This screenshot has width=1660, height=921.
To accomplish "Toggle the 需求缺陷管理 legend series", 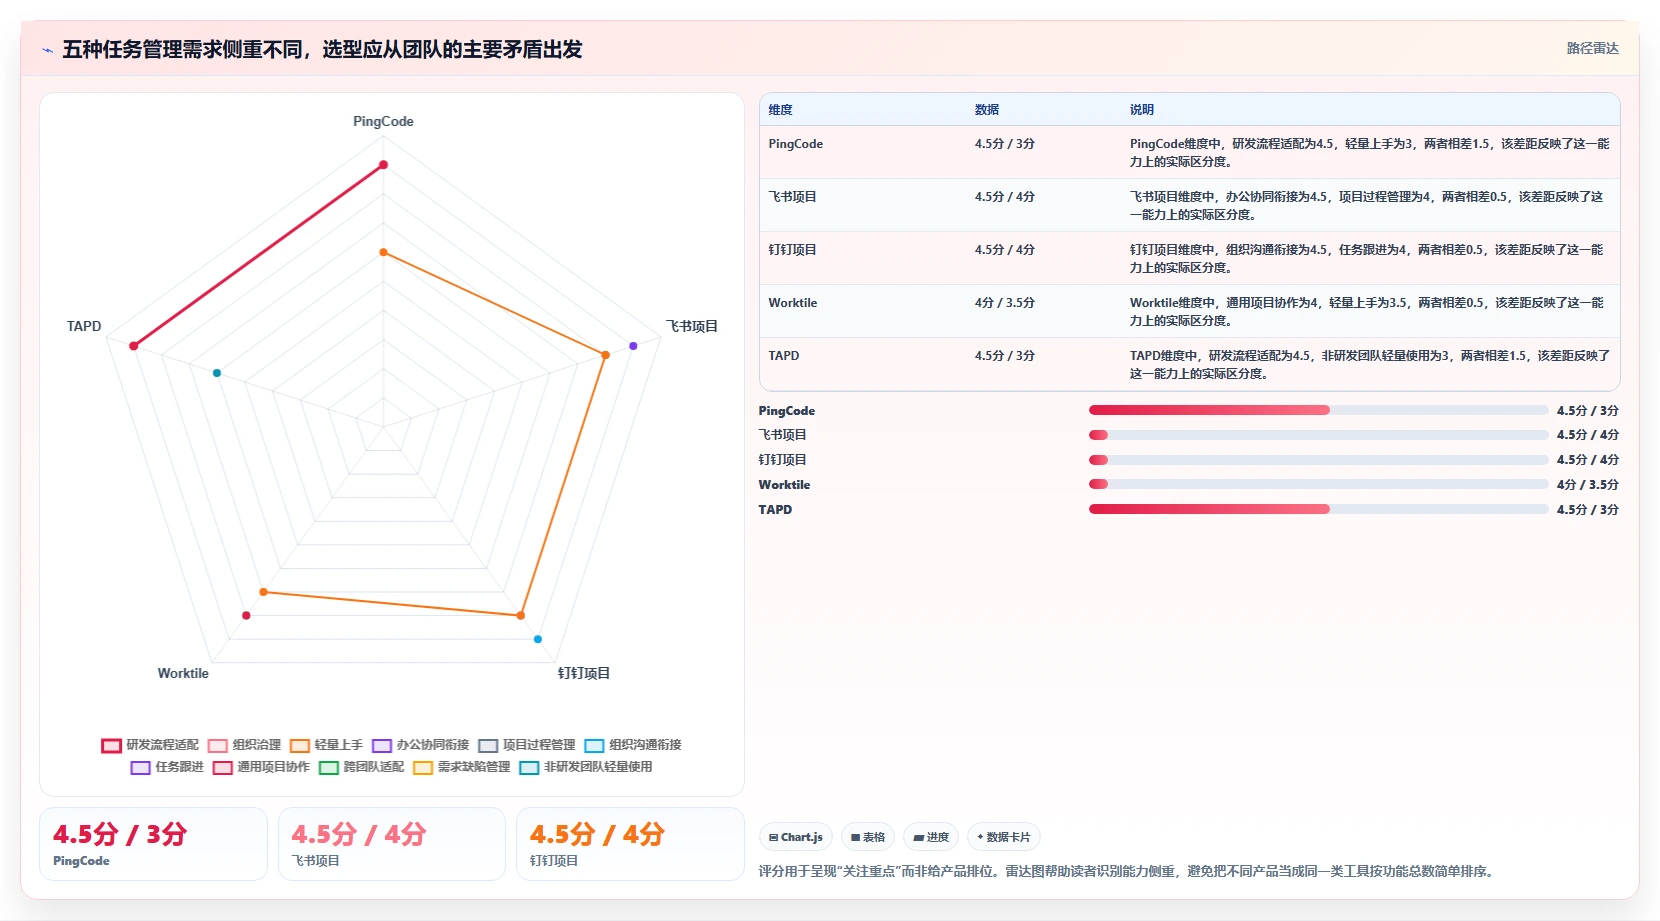I will pyautogui.click(x=462, y=767).
